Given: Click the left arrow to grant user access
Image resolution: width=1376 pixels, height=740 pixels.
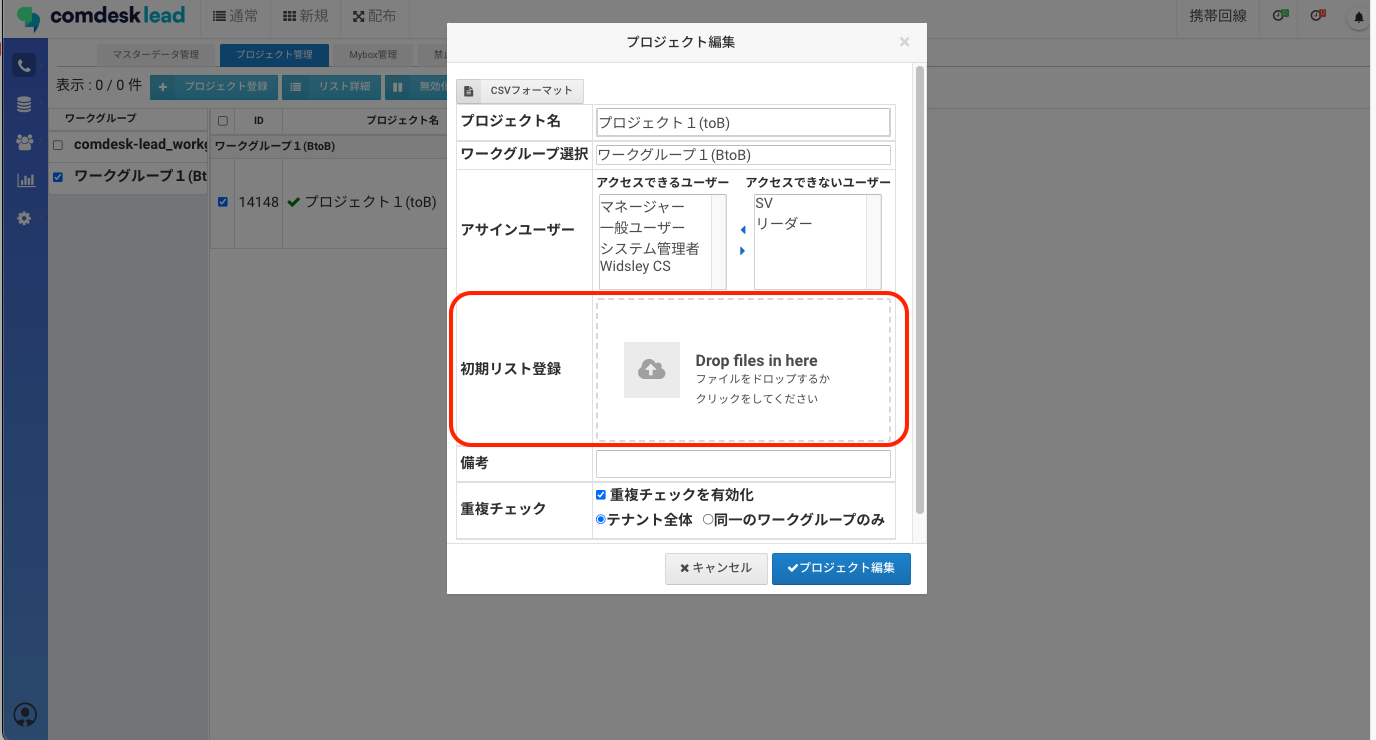Looking at the screenshot, I should (x=742, y=230).
